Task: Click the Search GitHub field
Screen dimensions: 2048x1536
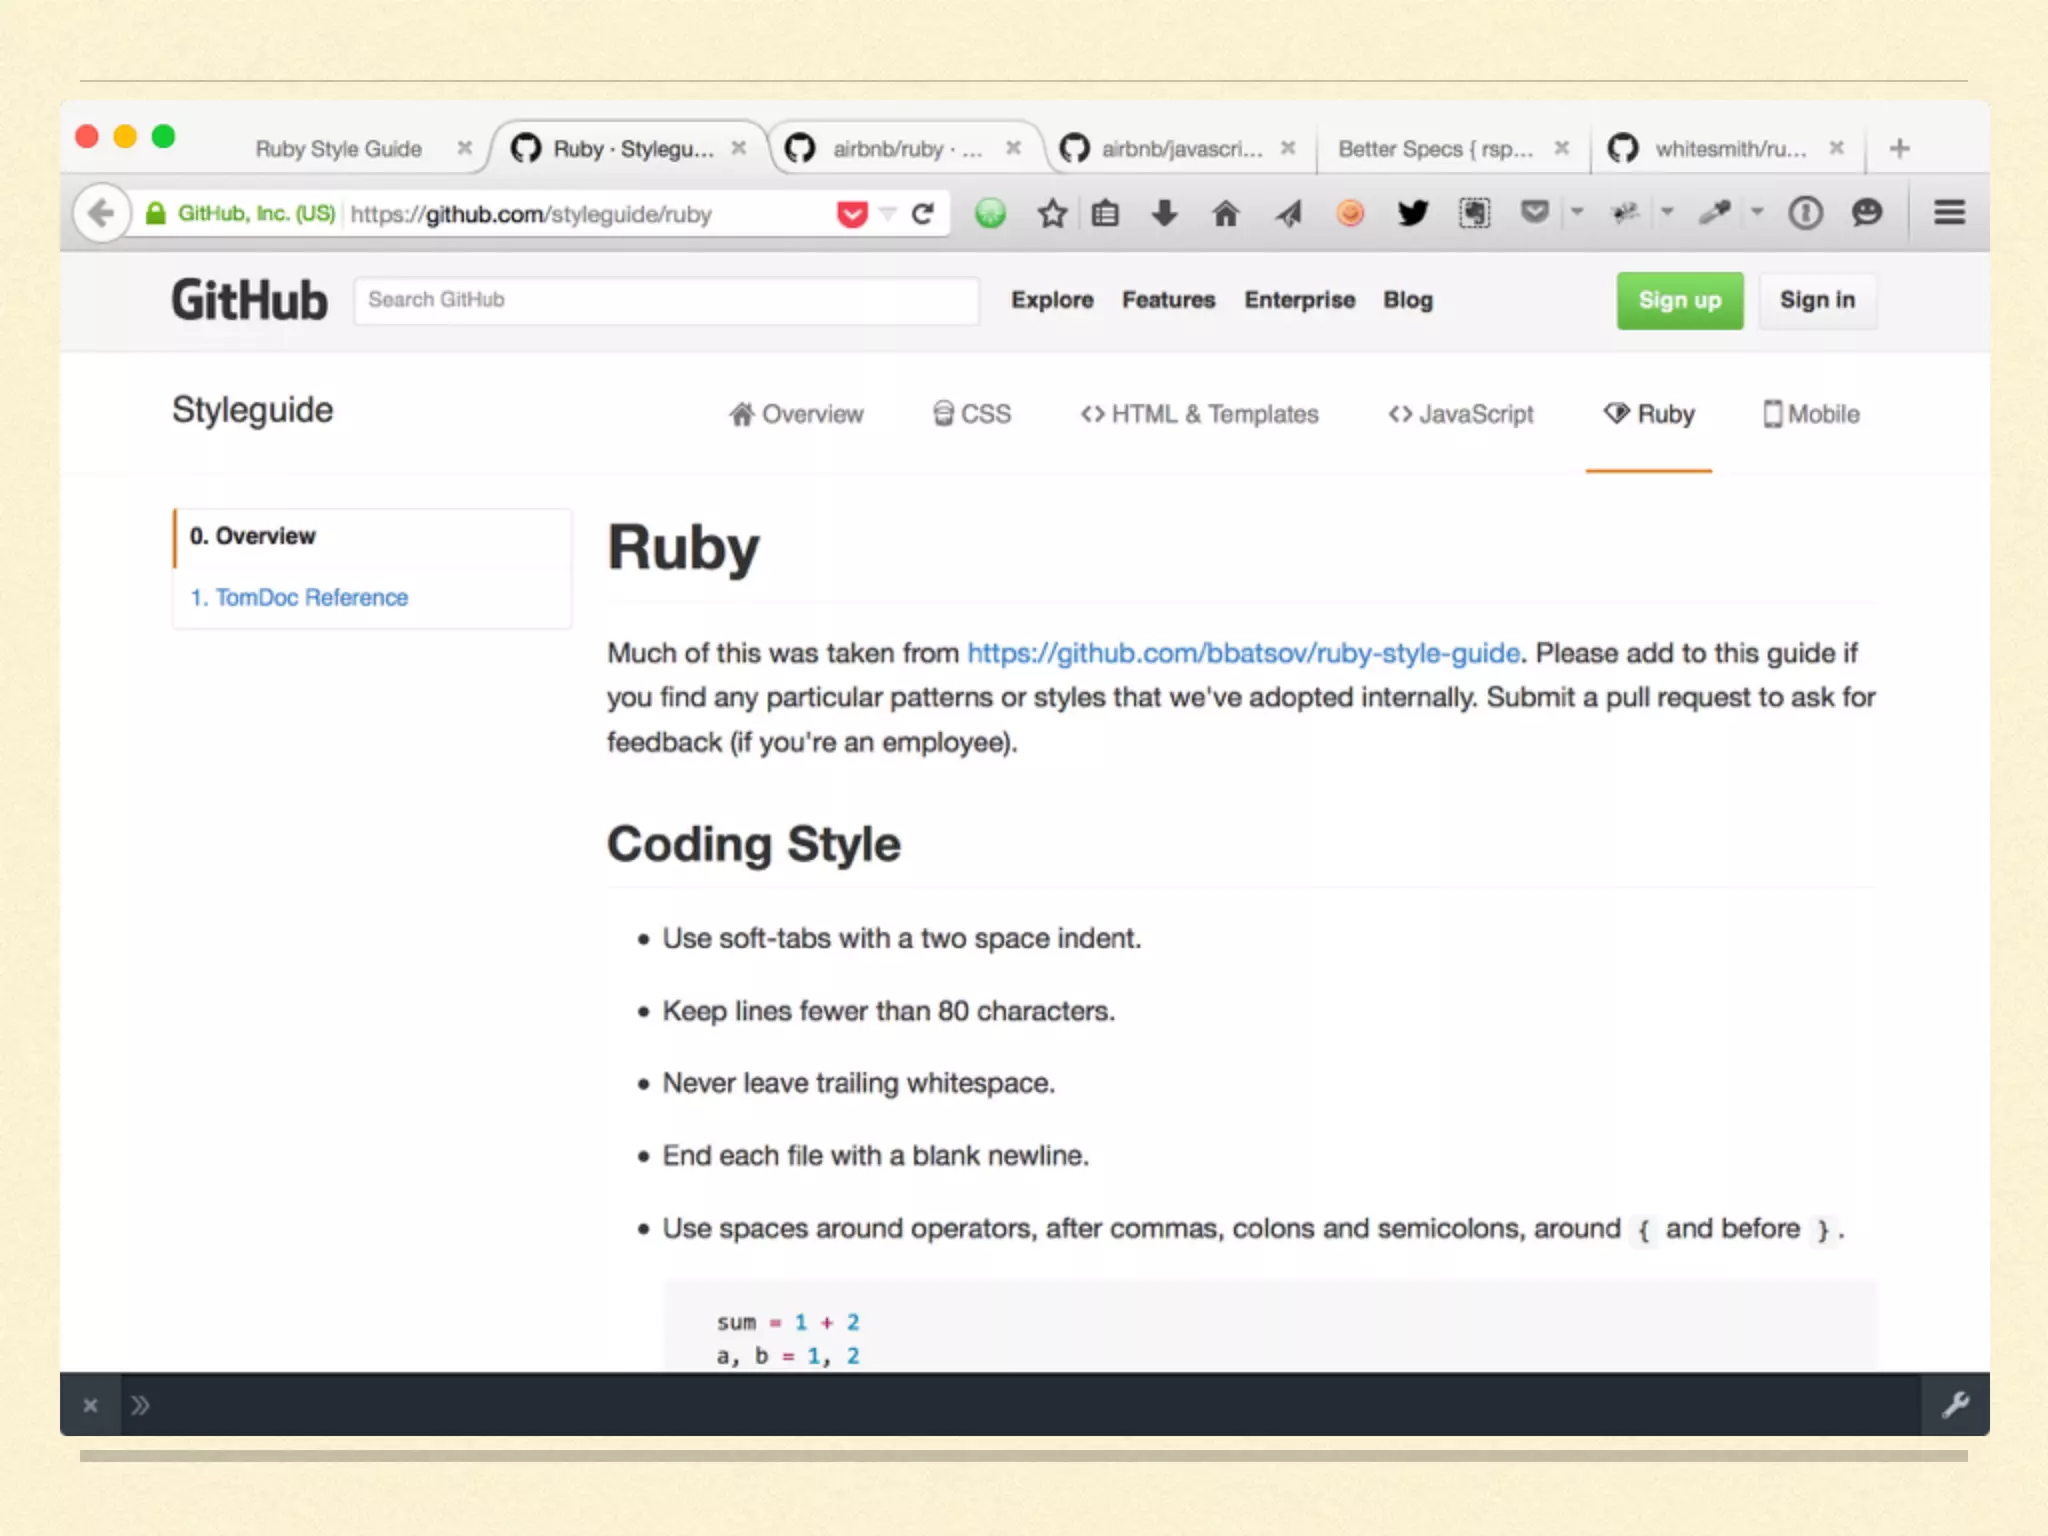Action: 666,300
